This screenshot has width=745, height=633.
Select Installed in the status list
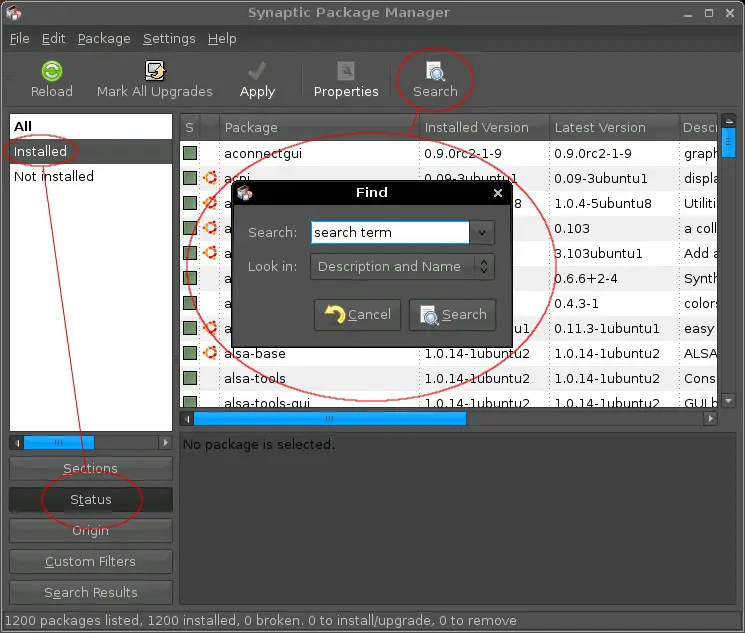tap(91, 152)
